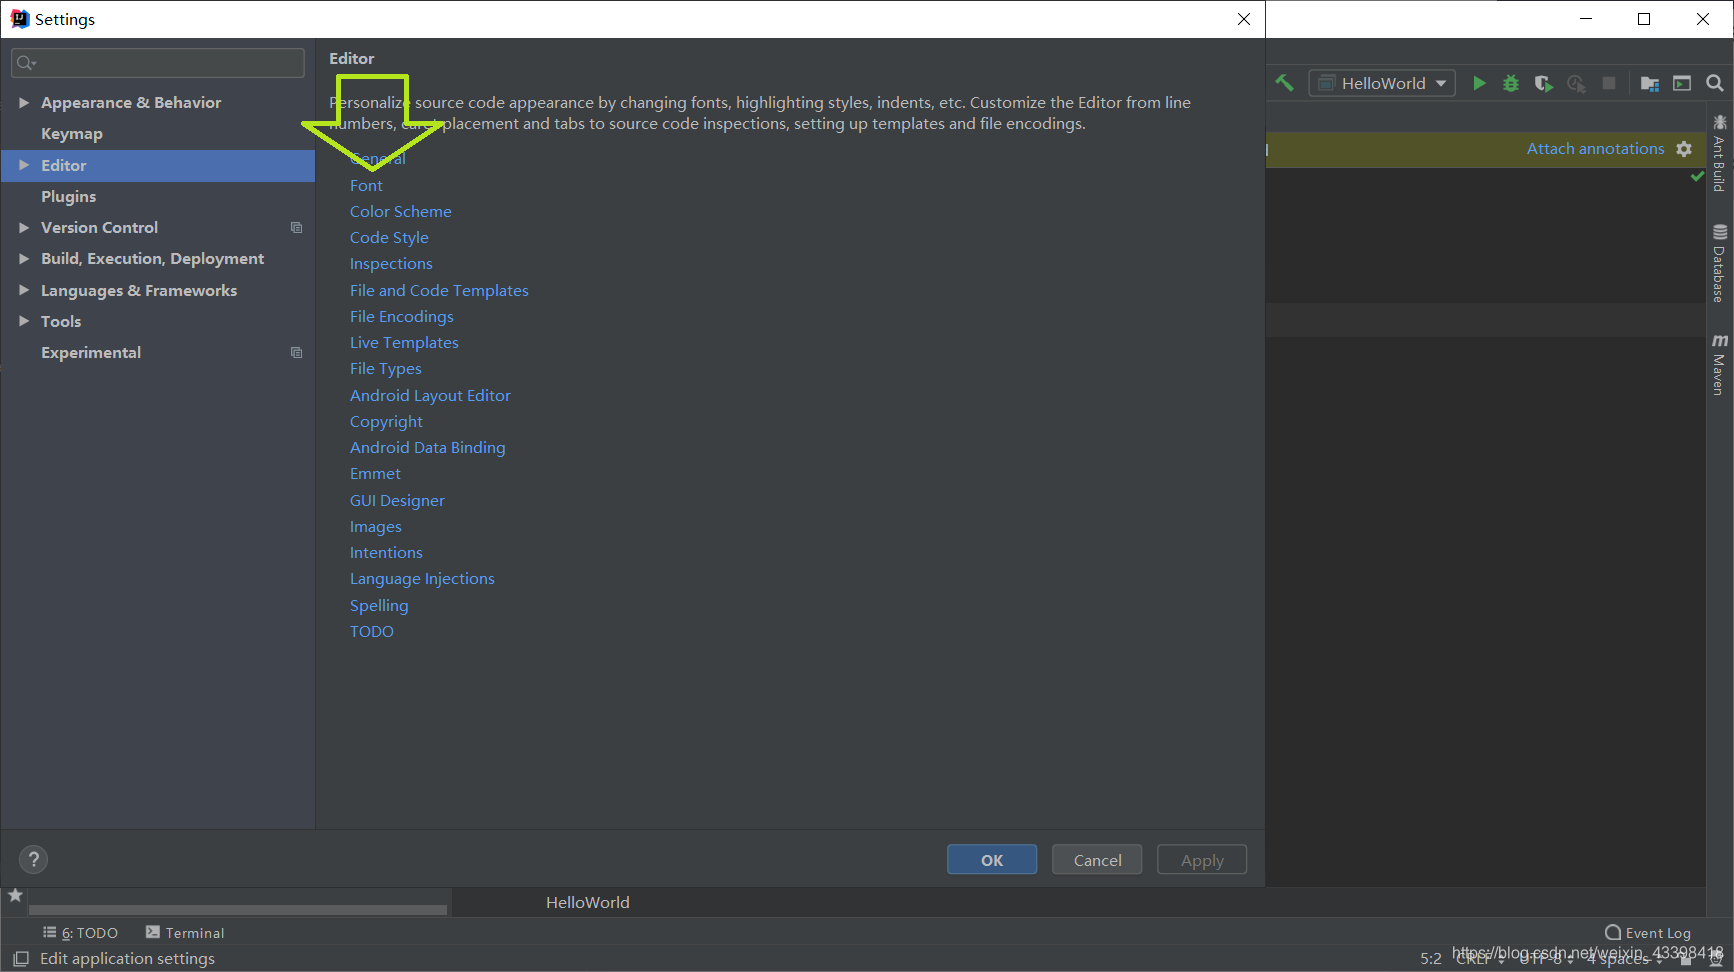Screen dimensions: 1734x972
Task: Expand the Tools node arrow
Action: [x=24, y=322]
